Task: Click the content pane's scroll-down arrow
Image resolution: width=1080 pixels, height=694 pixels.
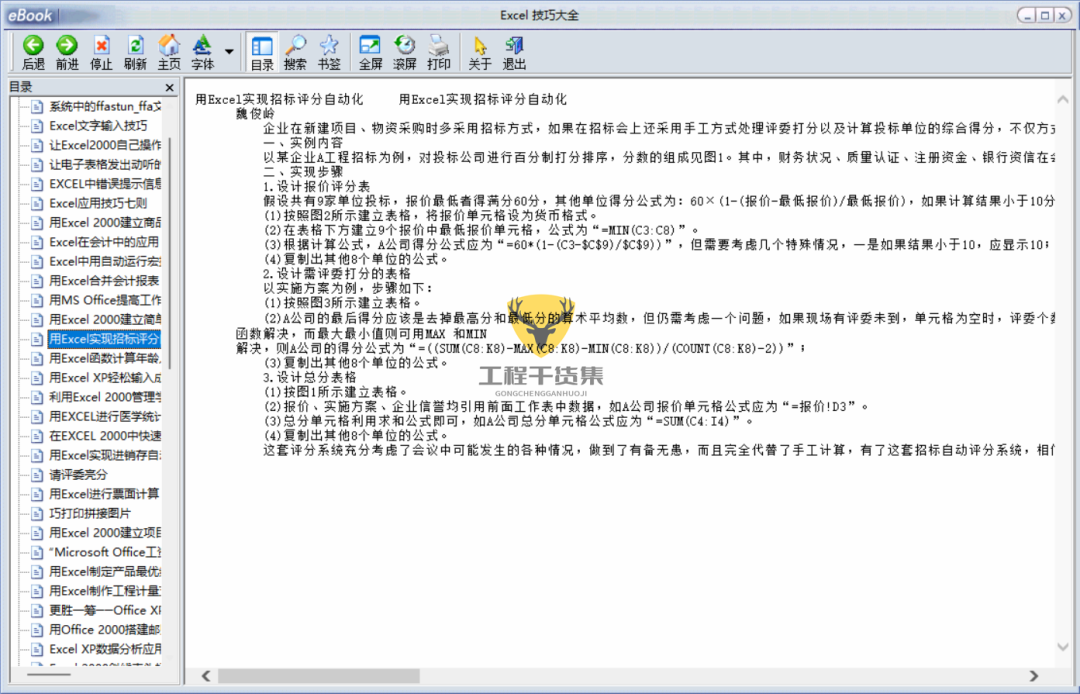Action: [1063, 646]
